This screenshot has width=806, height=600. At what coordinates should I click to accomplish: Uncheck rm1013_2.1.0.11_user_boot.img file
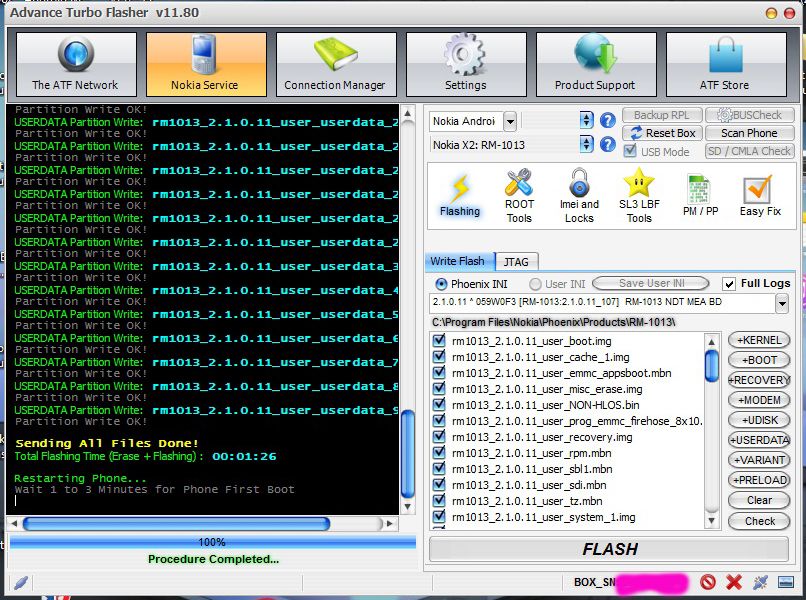pos(439,341)
